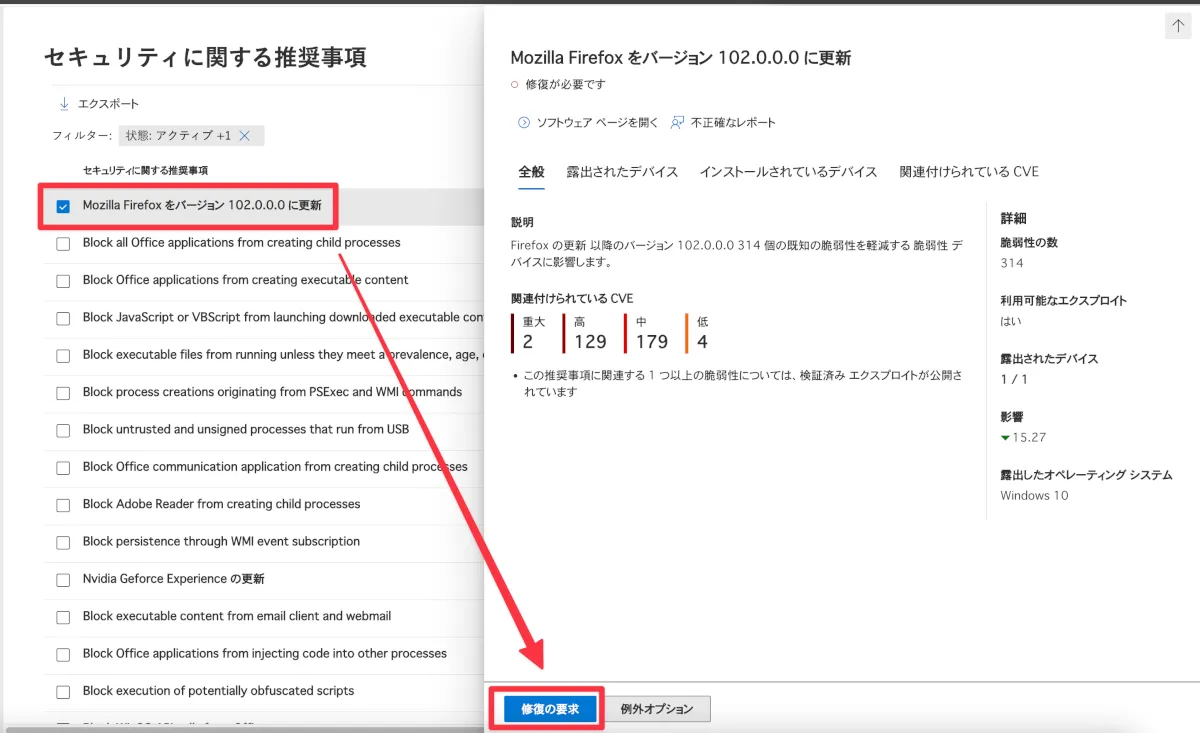Click the 高 CVE count 129
The height and width of the screenshot is (733, 1200).
point(590,342)
